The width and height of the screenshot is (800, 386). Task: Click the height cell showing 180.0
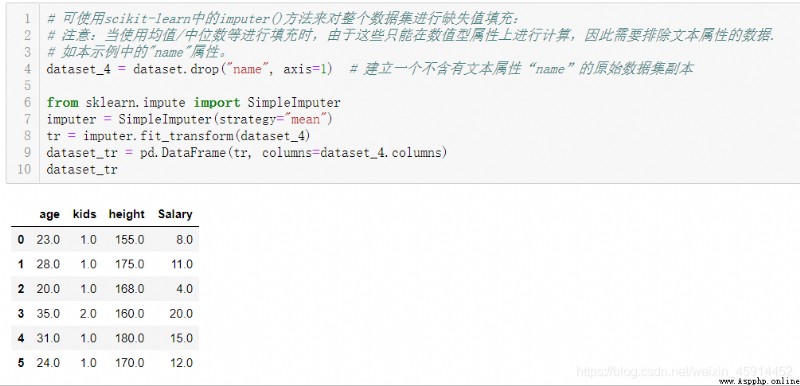(x=130, y=338)
